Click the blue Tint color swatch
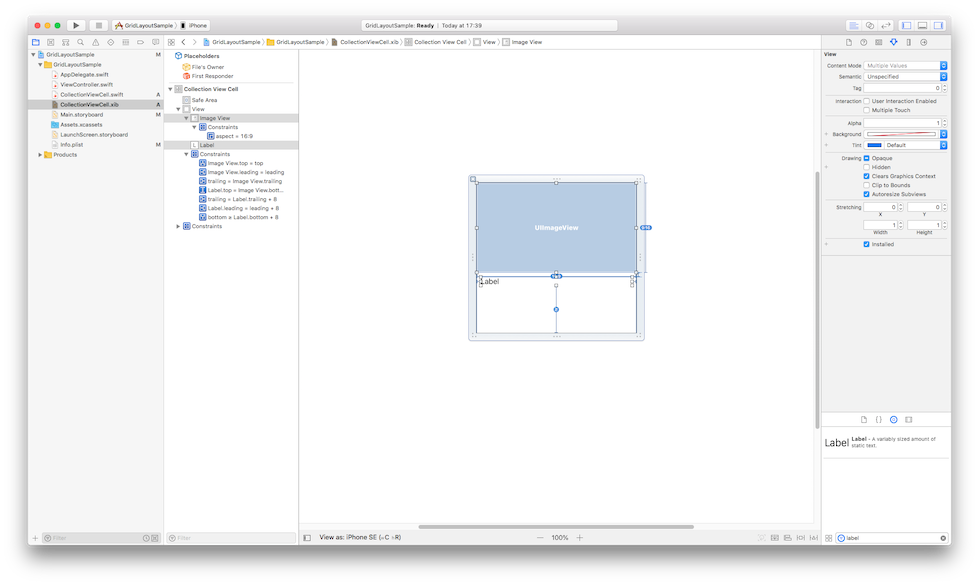979x585 pixels. (874, 145)
